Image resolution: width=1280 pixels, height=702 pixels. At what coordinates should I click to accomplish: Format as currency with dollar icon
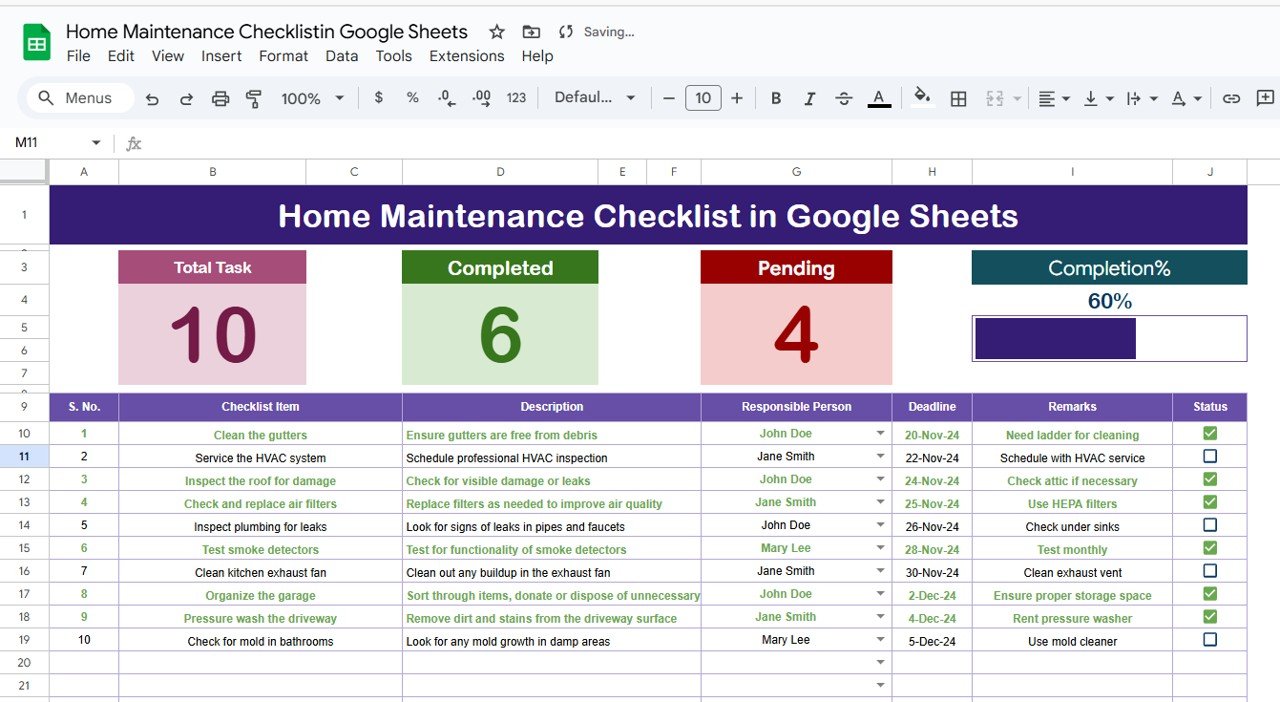click(378, 98)
